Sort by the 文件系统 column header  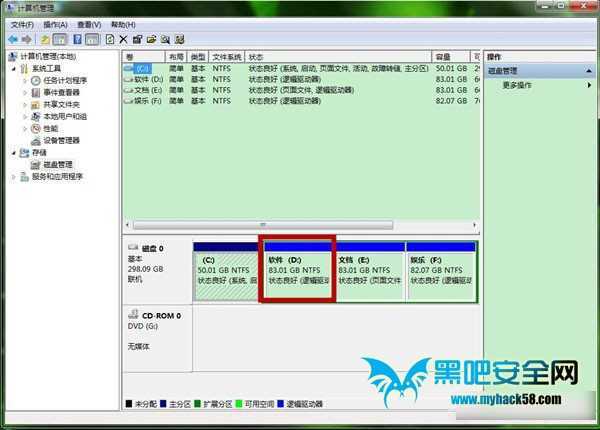tap(227, 57)
